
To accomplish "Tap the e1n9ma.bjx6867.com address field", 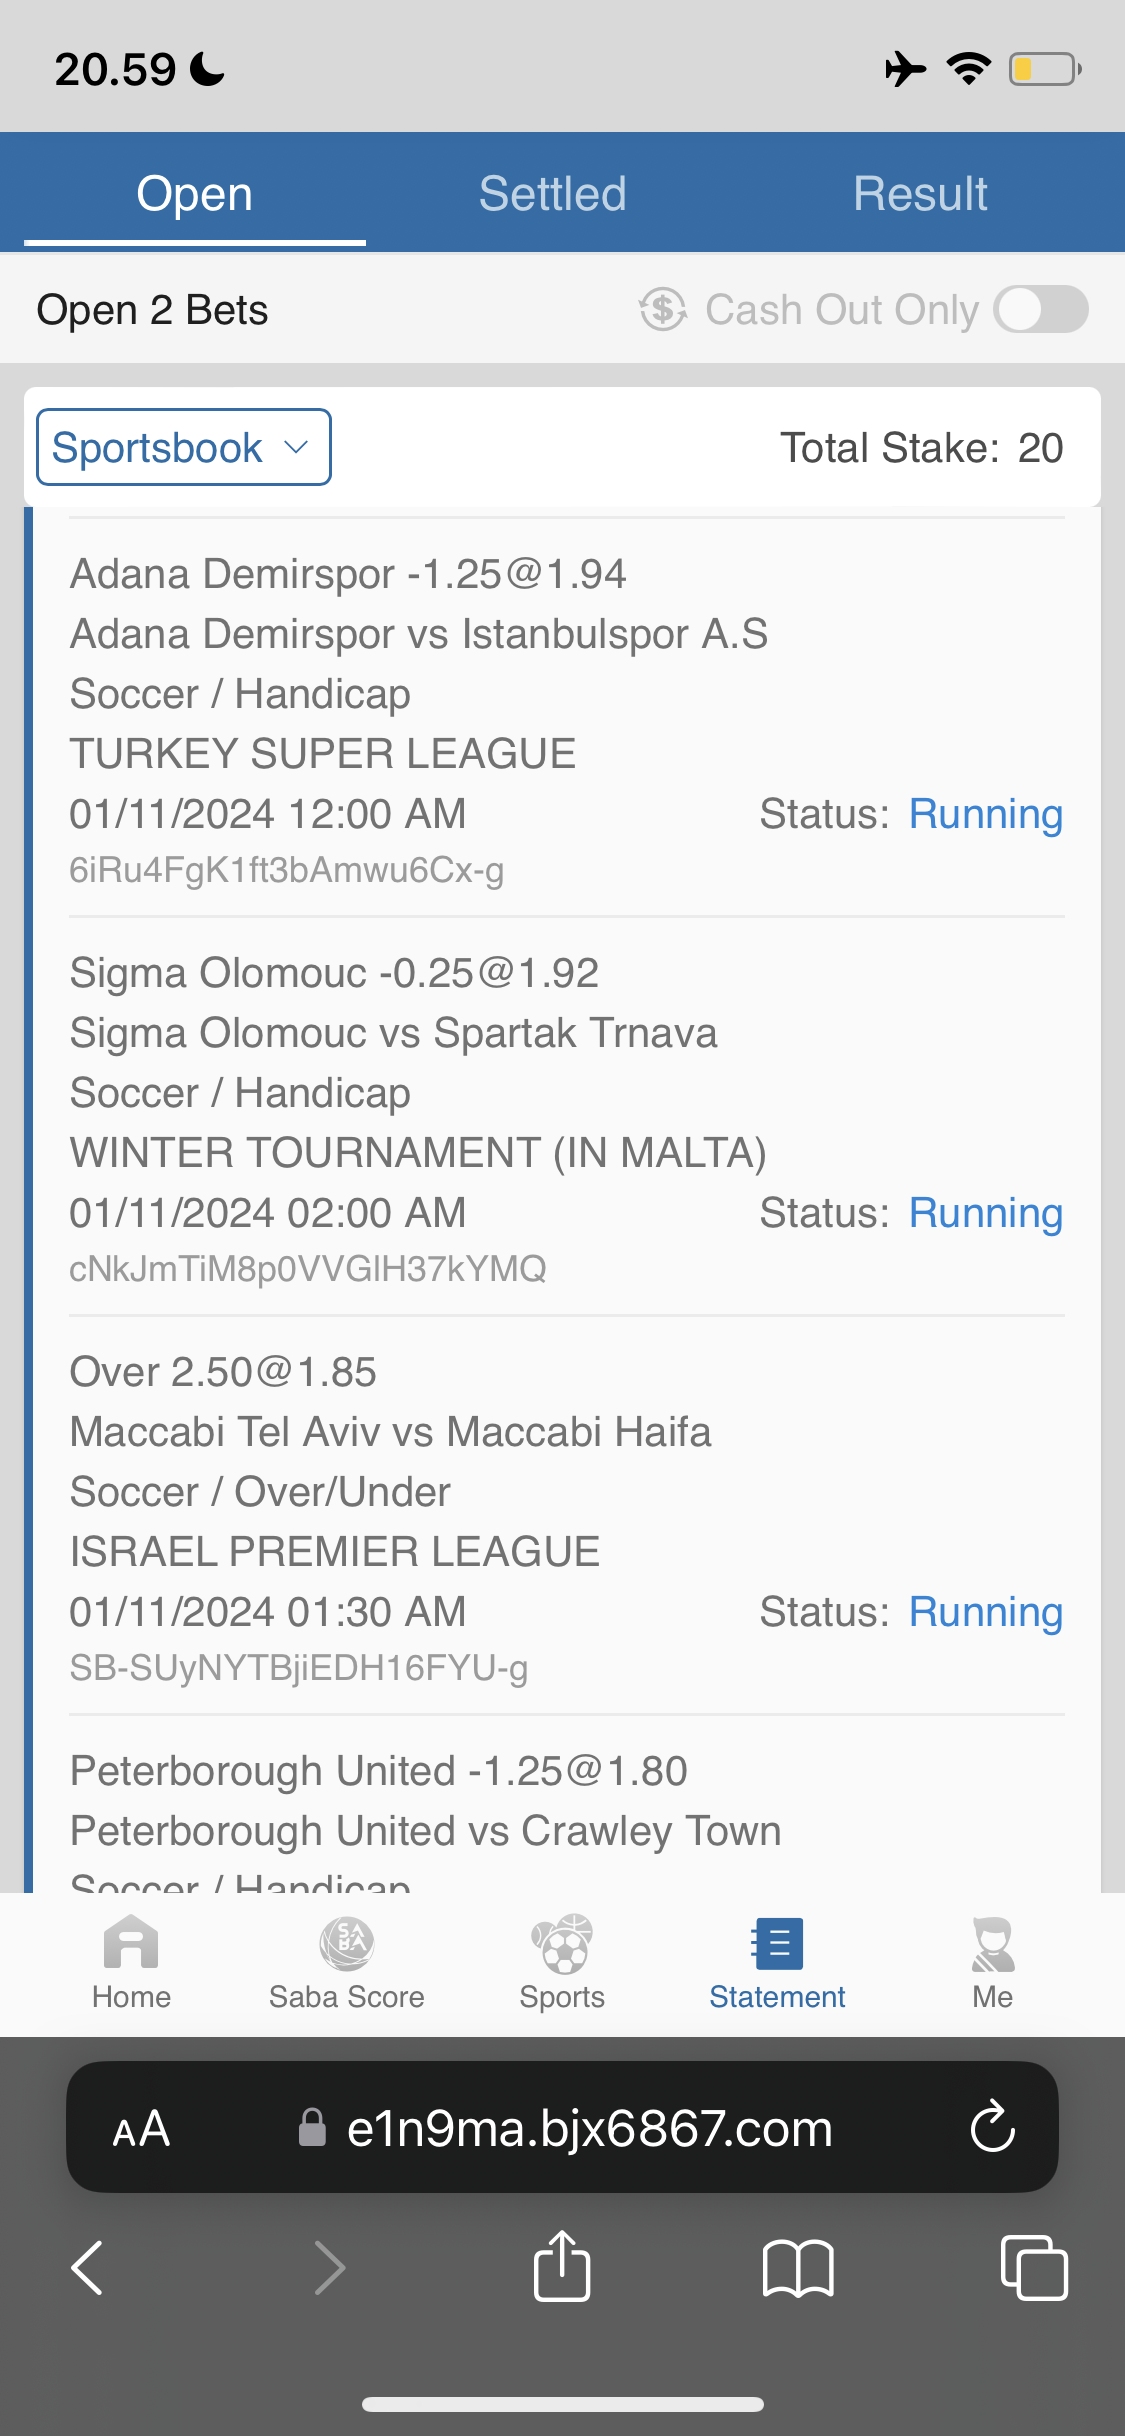I will pyautogui.click(x=588, y=2128).
